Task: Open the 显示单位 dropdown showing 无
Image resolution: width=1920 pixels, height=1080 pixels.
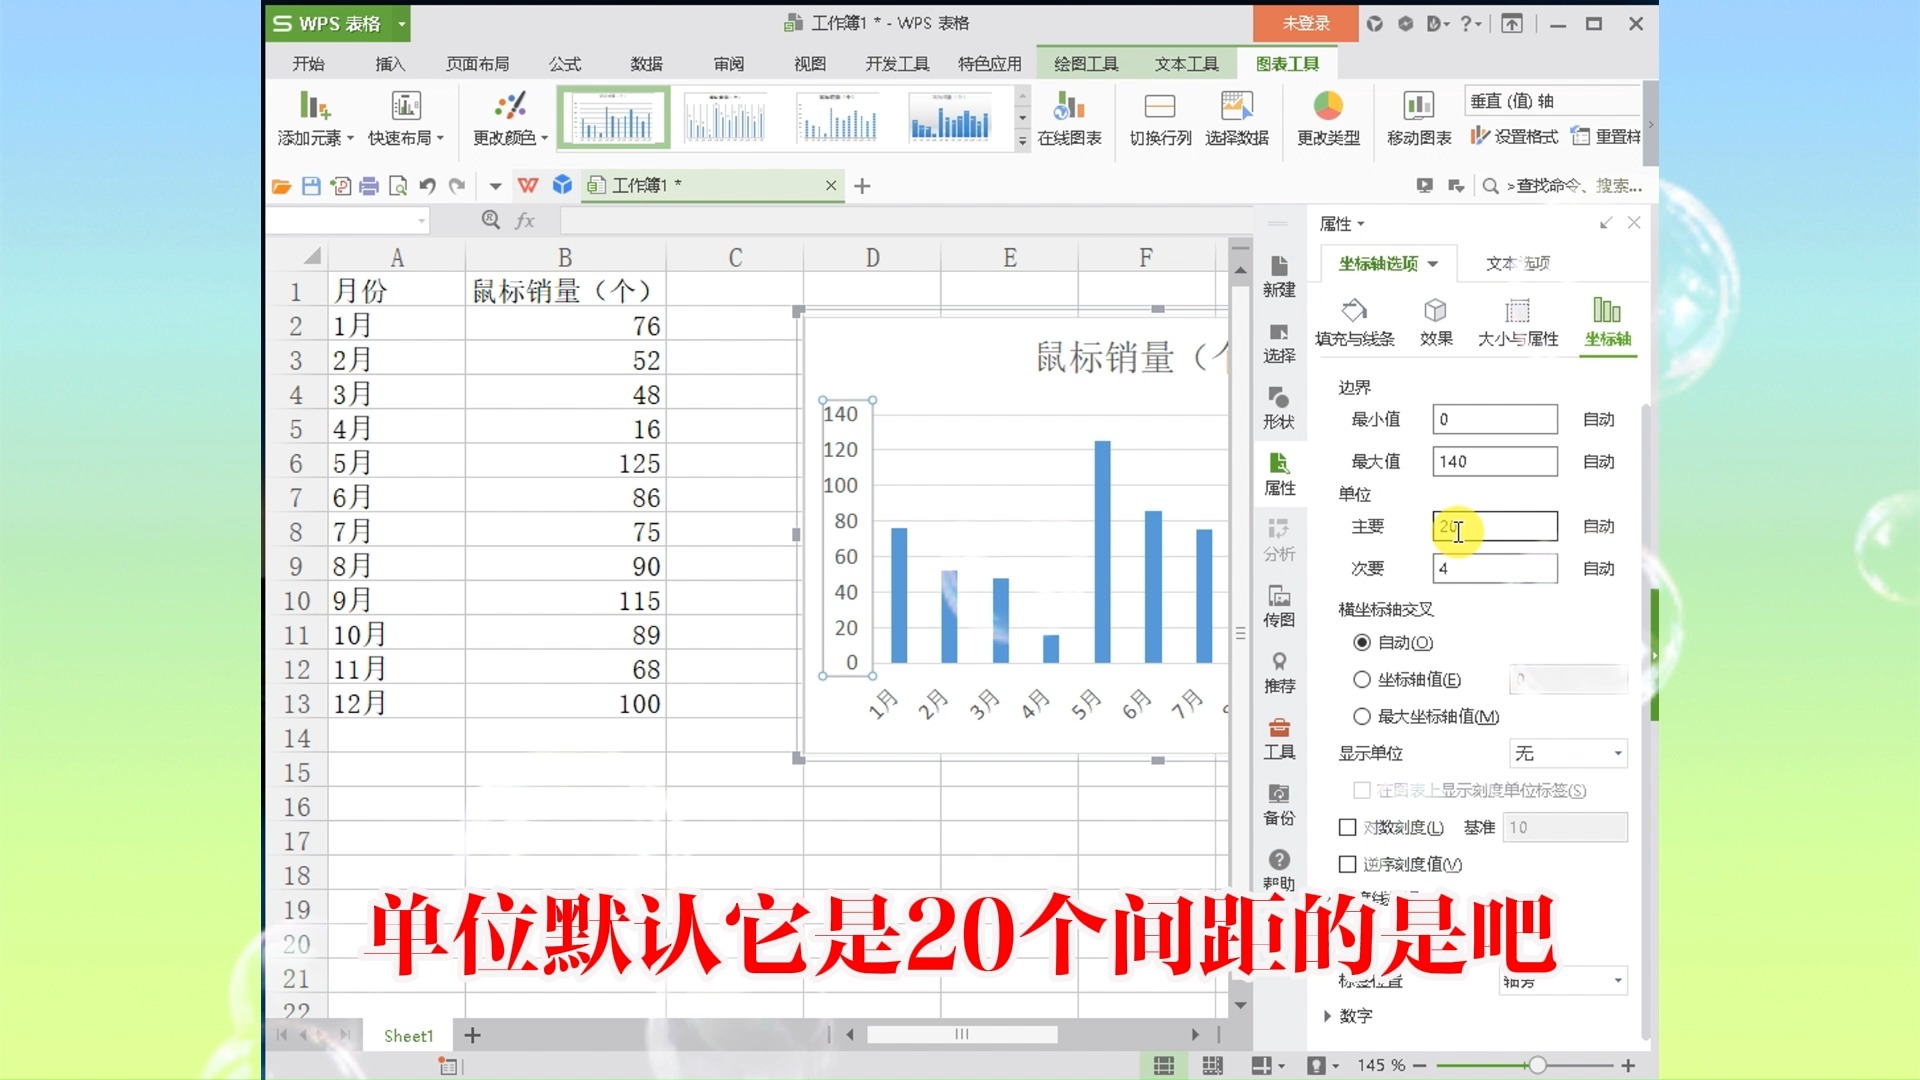Action: point(1566,753)
